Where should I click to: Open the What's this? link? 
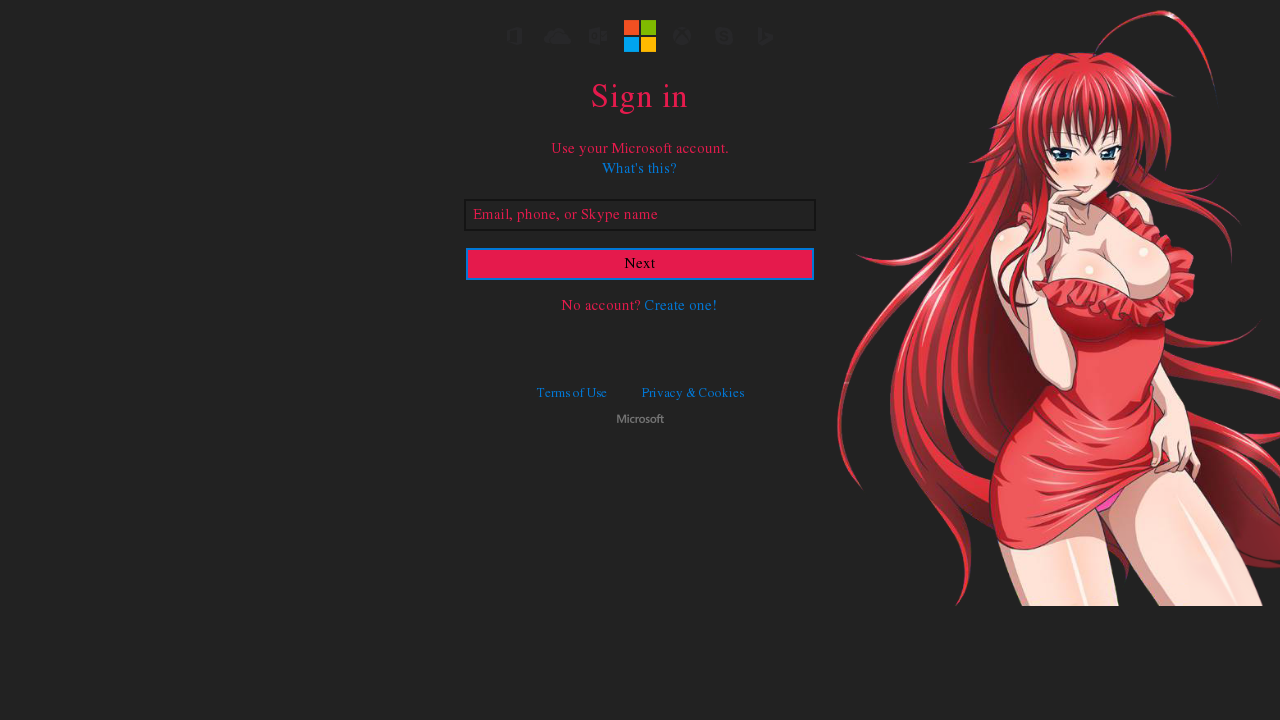point(640,168)
